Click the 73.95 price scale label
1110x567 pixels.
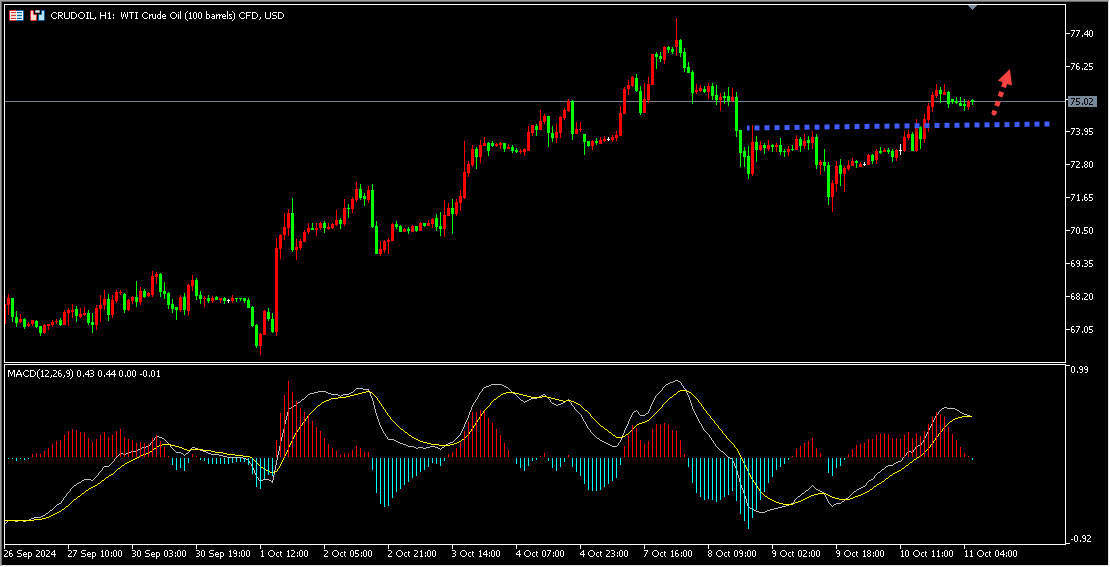click(1083, 132)
